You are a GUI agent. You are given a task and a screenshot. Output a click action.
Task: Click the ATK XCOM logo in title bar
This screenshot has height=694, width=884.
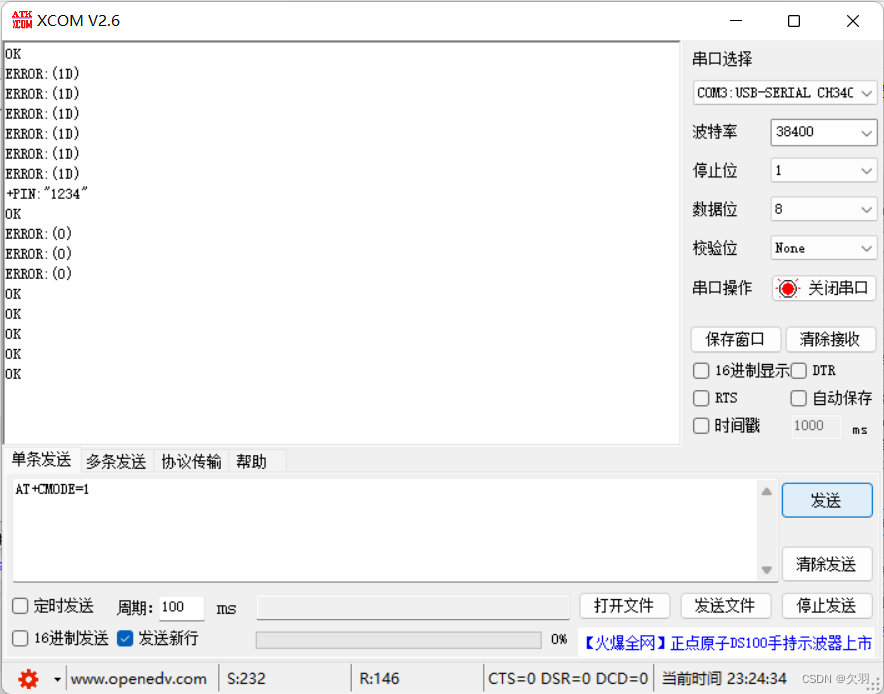[22, 19]
